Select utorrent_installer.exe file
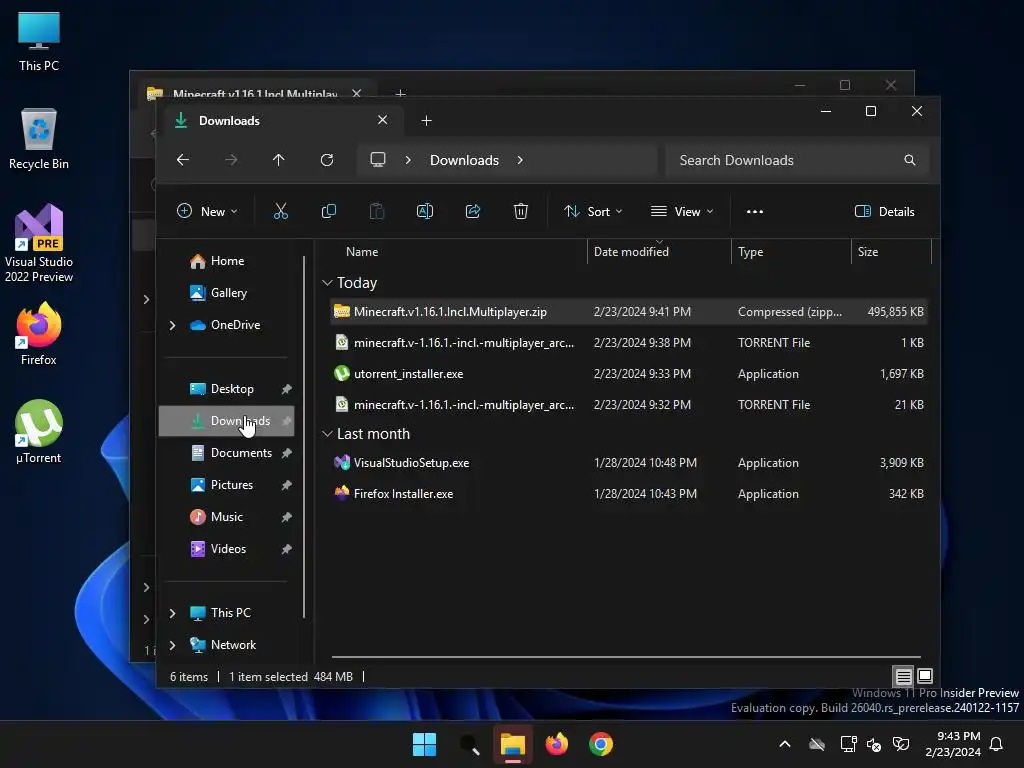 point(628,374)
